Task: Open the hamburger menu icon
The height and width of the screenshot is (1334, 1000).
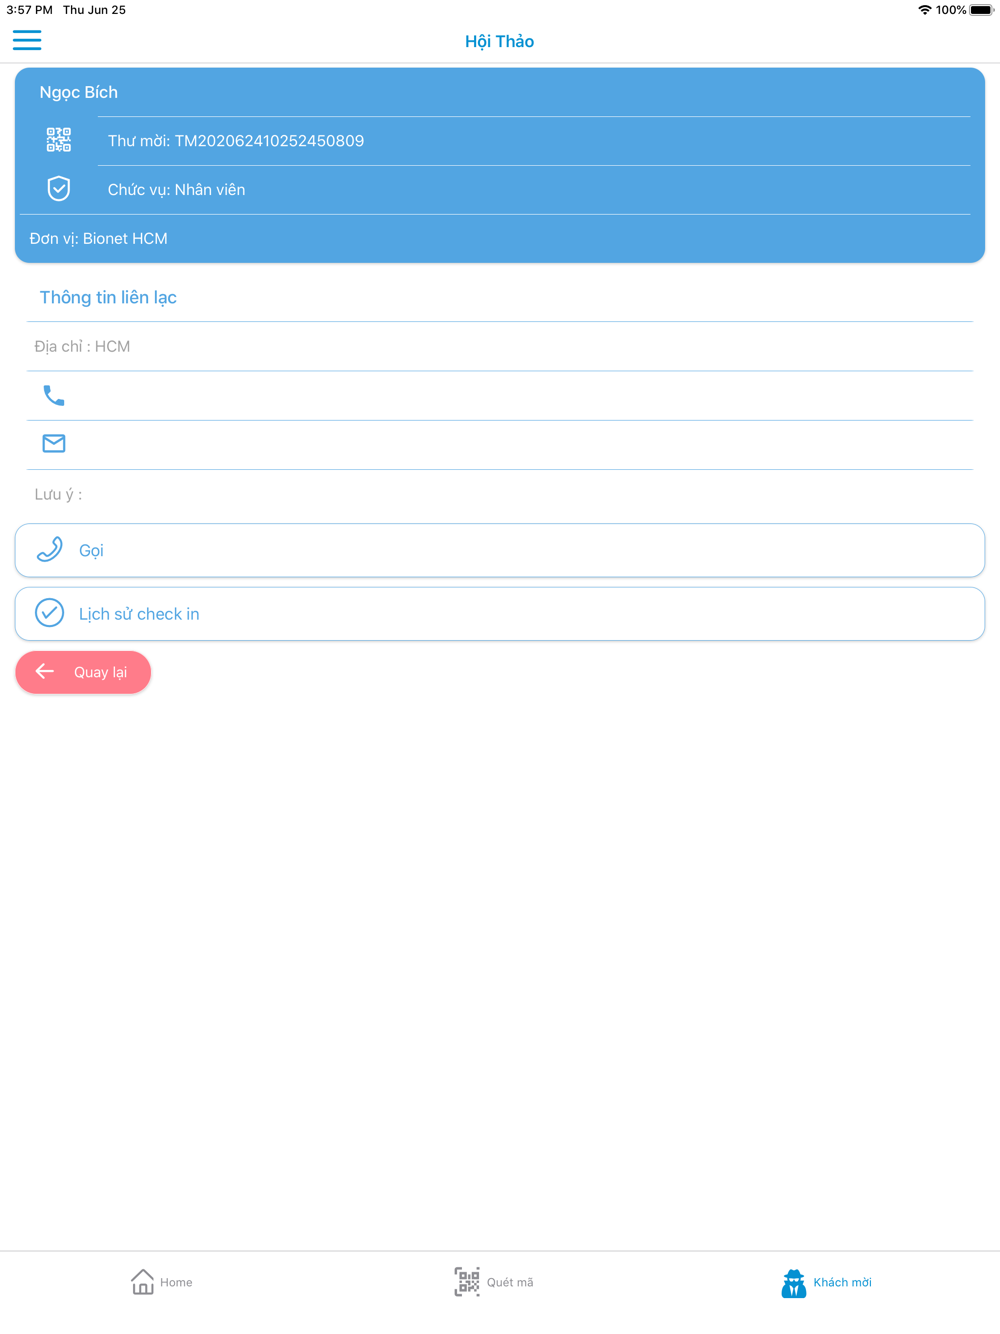Action: [x=27, y=40]
